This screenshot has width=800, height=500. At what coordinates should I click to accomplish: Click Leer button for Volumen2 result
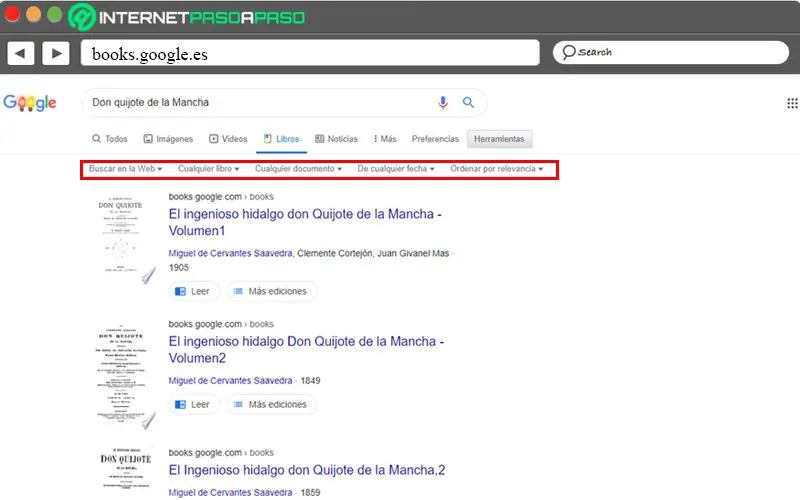194,405
